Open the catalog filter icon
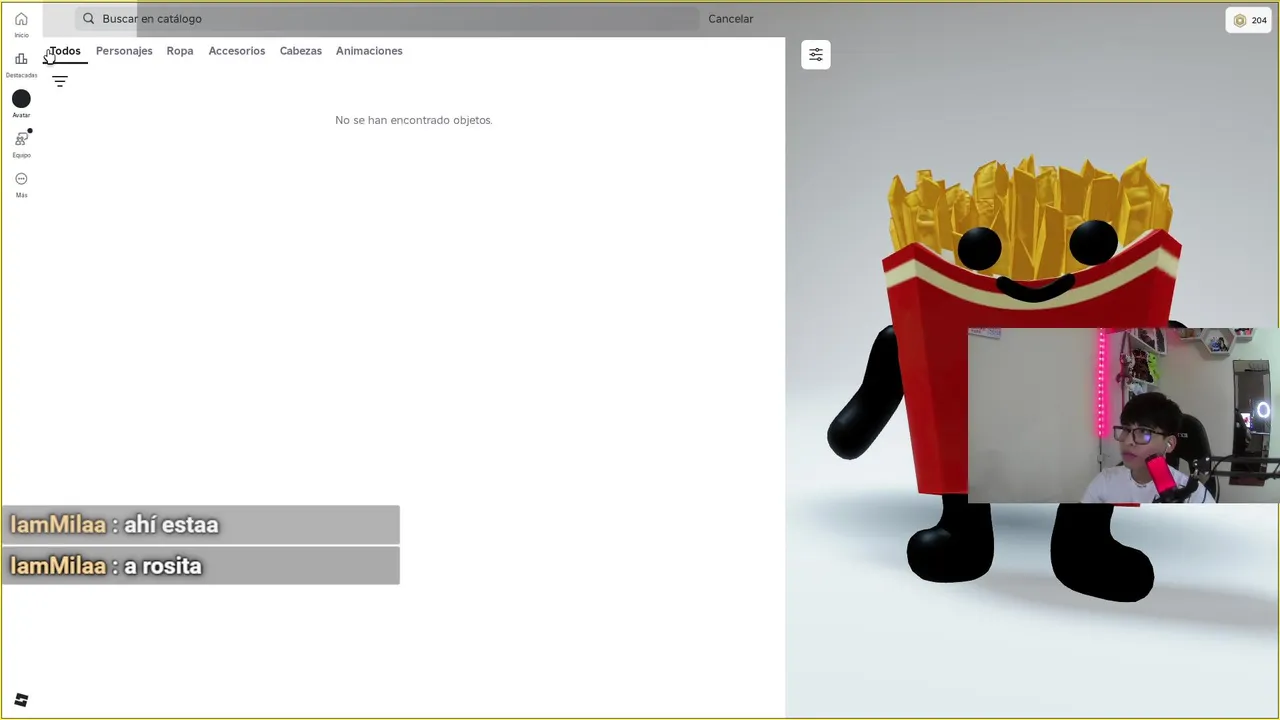 point(60,81)
